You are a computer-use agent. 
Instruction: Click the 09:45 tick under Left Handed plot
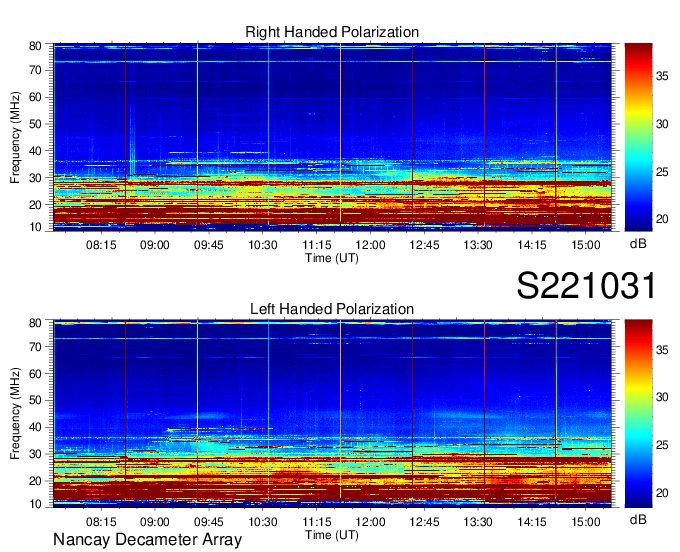(209, 522)
